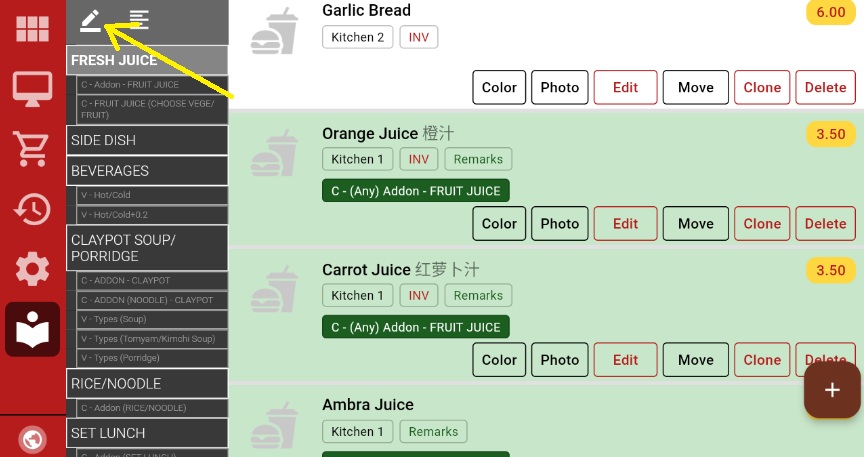Screen dimensions: 864x457
Task: Click the globe language icon
Action: tap(33, 439)
